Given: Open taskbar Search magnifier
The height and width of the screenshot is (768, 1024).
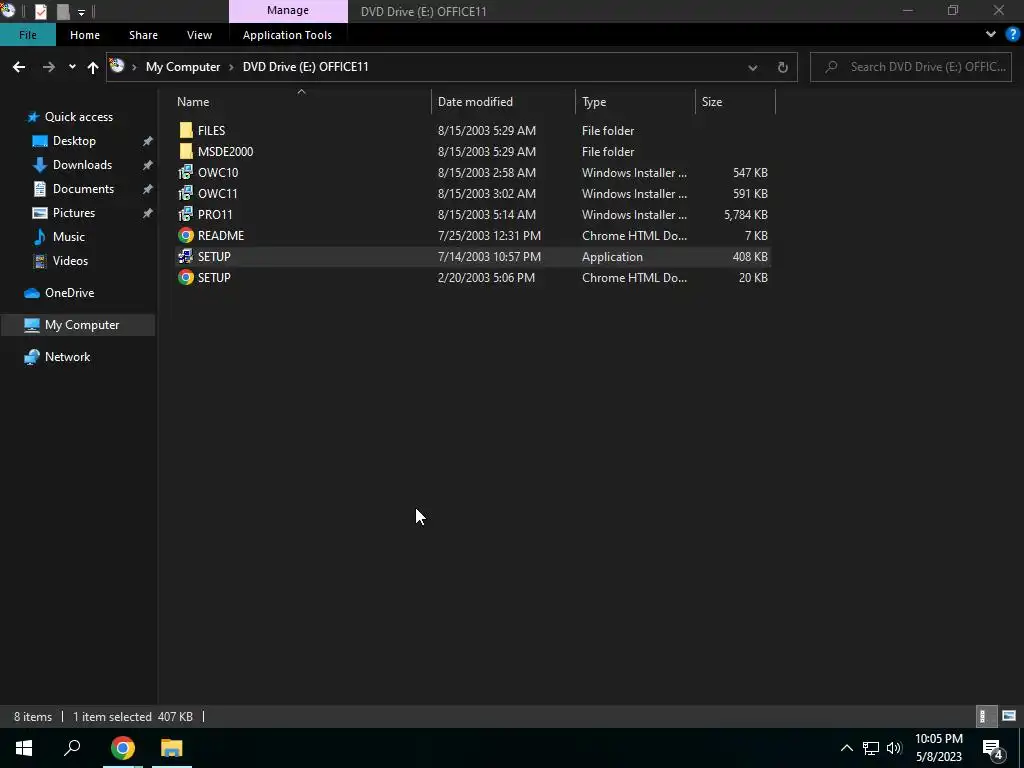Looking at the screenshot, I should point(72,748).
